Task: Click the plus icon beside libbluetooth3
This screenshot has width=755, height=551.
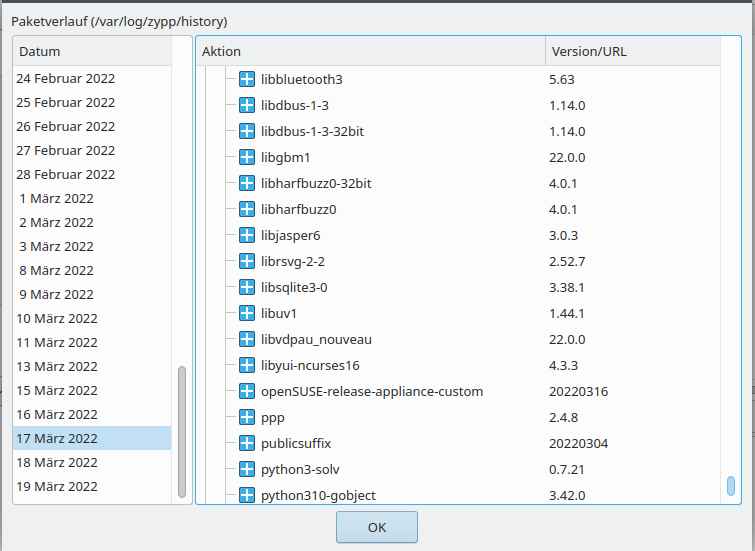Action: coord(247,79)
